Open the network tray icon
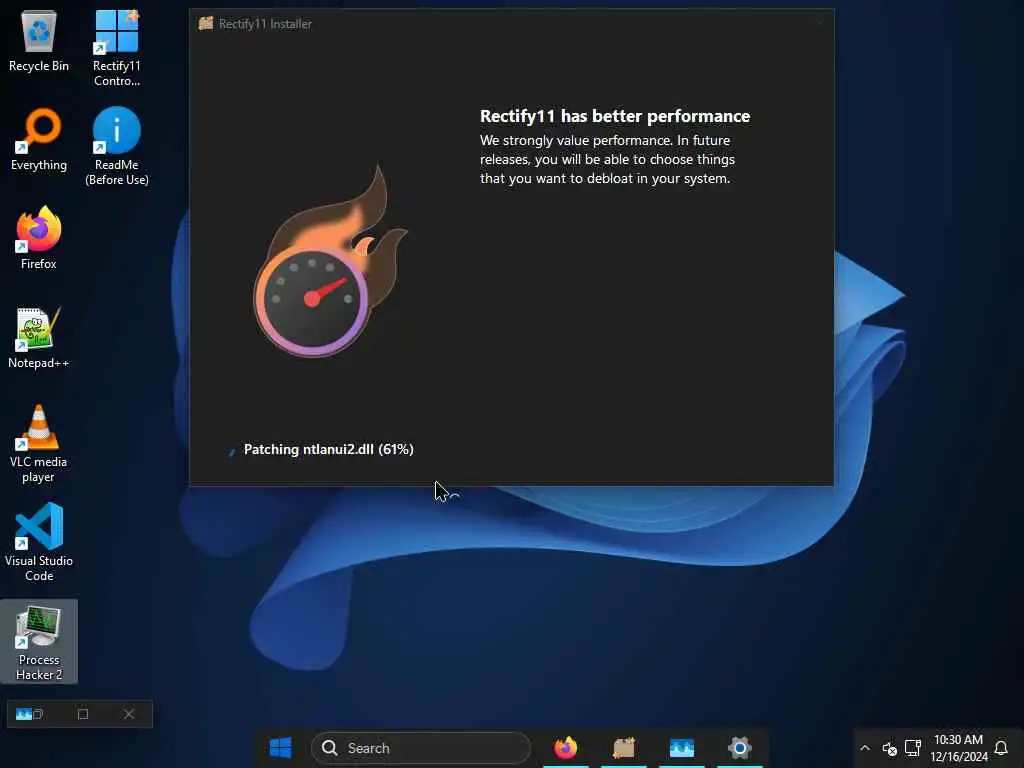This screenshot has width=1024, height=768. [x=913, y=748]
